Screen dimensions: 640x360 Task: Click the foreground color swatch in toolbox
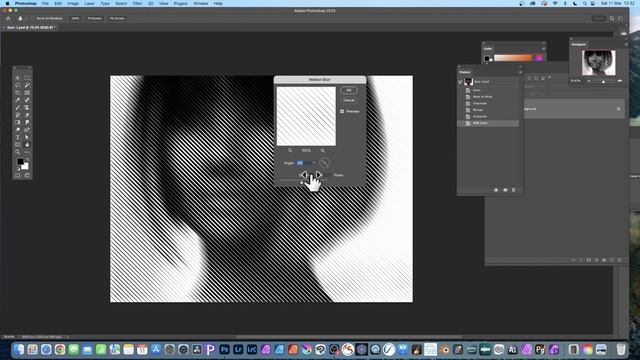pos(20,162)
